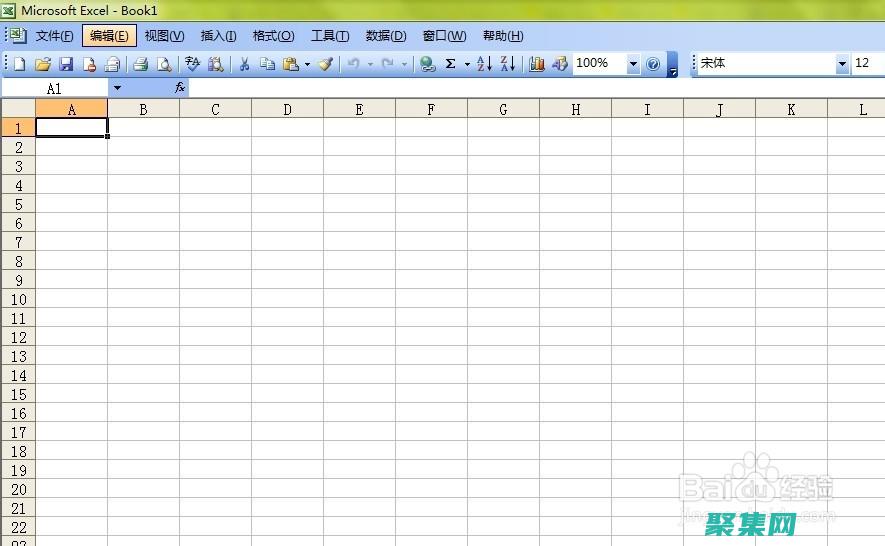Viewport: 885px width, 546px height.
Task: Select column D header
Action: pos(287,109)
